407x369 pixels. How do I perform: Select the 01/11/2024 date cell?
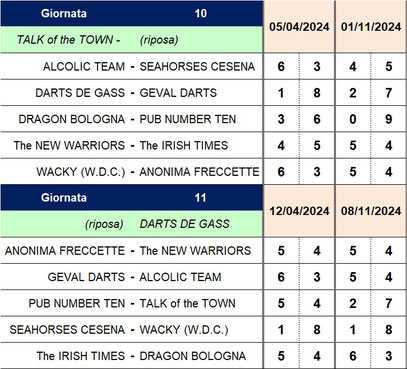tap(371, 27)
